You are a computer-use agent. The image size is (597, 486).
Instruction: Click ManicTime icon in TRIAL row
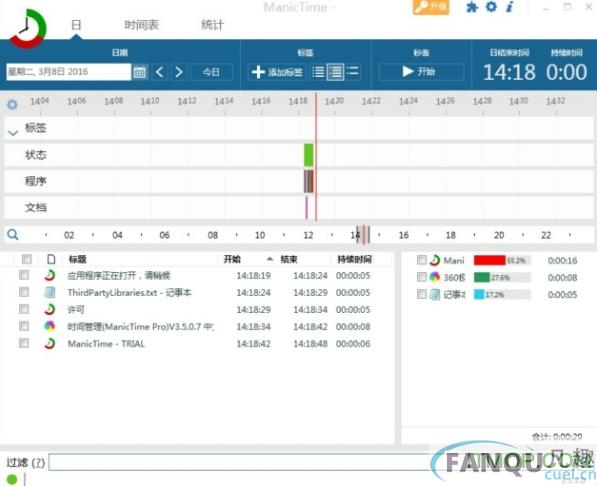tap(49, 343)
